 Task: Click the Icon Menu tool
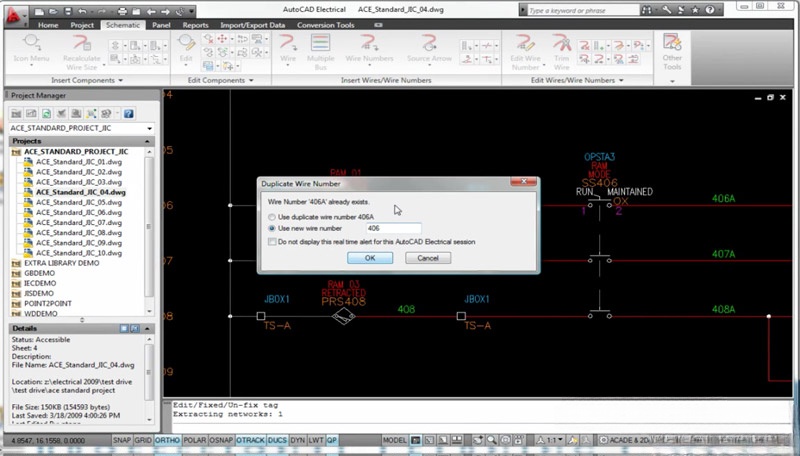(32, 49)
